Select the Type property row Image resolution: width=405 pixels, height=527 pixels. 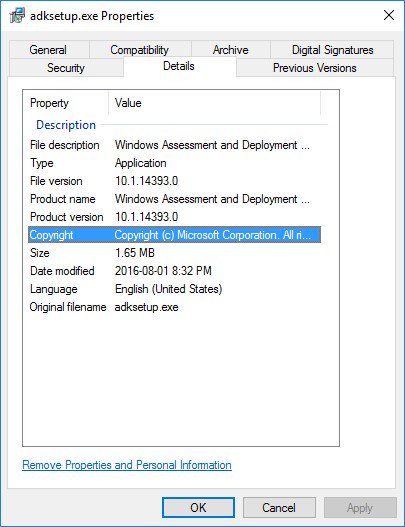[x=174, y=163]
